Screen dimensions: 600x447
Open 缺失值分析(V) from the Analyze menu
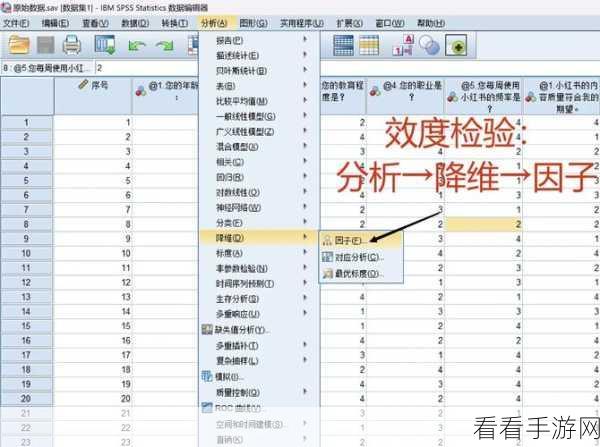pos(259,330)
